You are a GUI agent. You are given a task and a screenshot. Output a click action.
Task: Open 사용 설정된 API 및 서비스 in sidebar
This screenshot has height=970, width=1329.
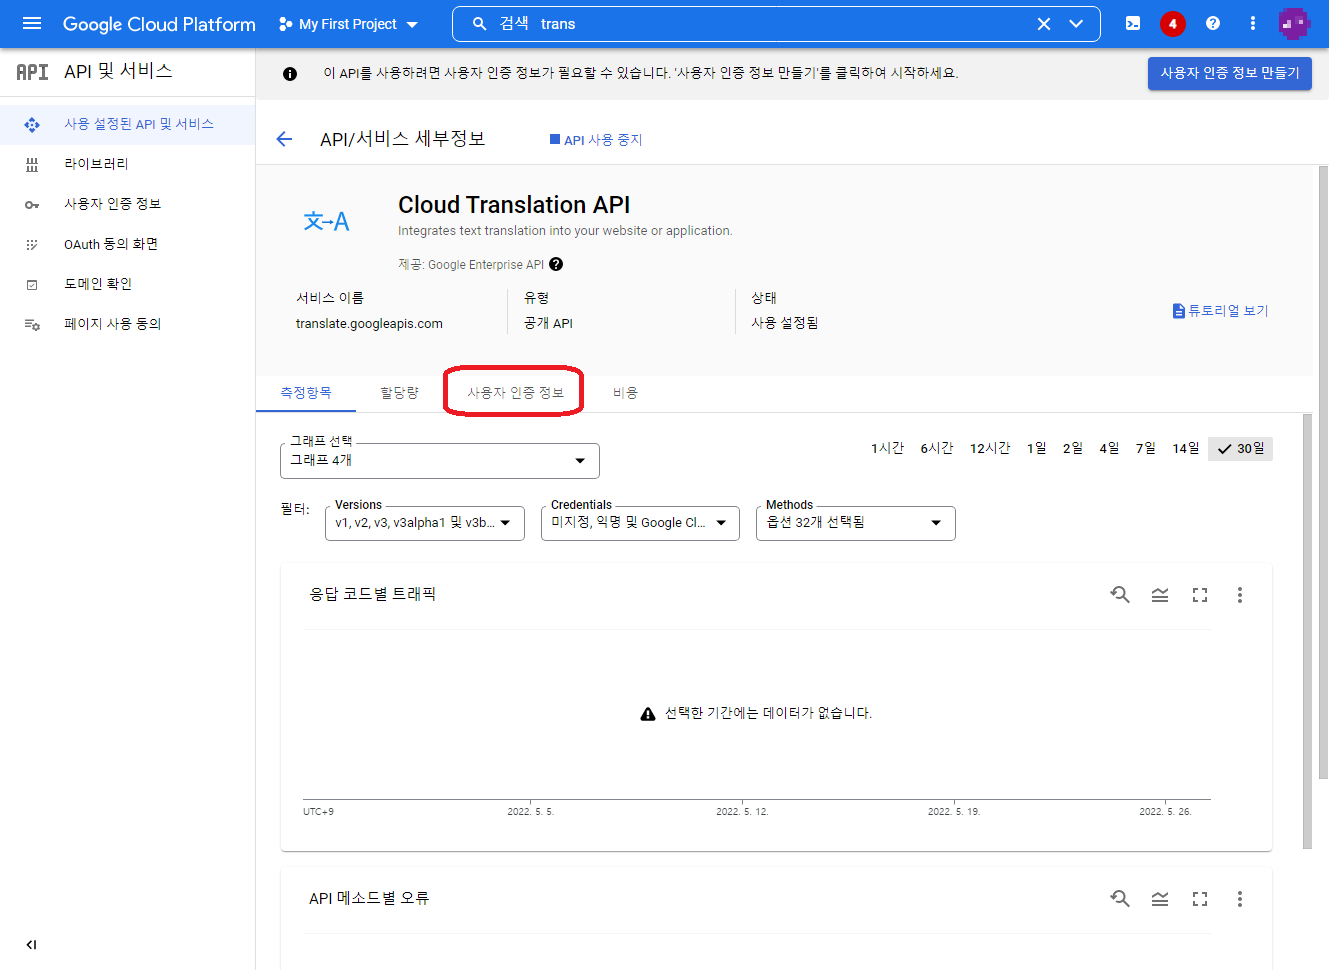click(127, 124)
